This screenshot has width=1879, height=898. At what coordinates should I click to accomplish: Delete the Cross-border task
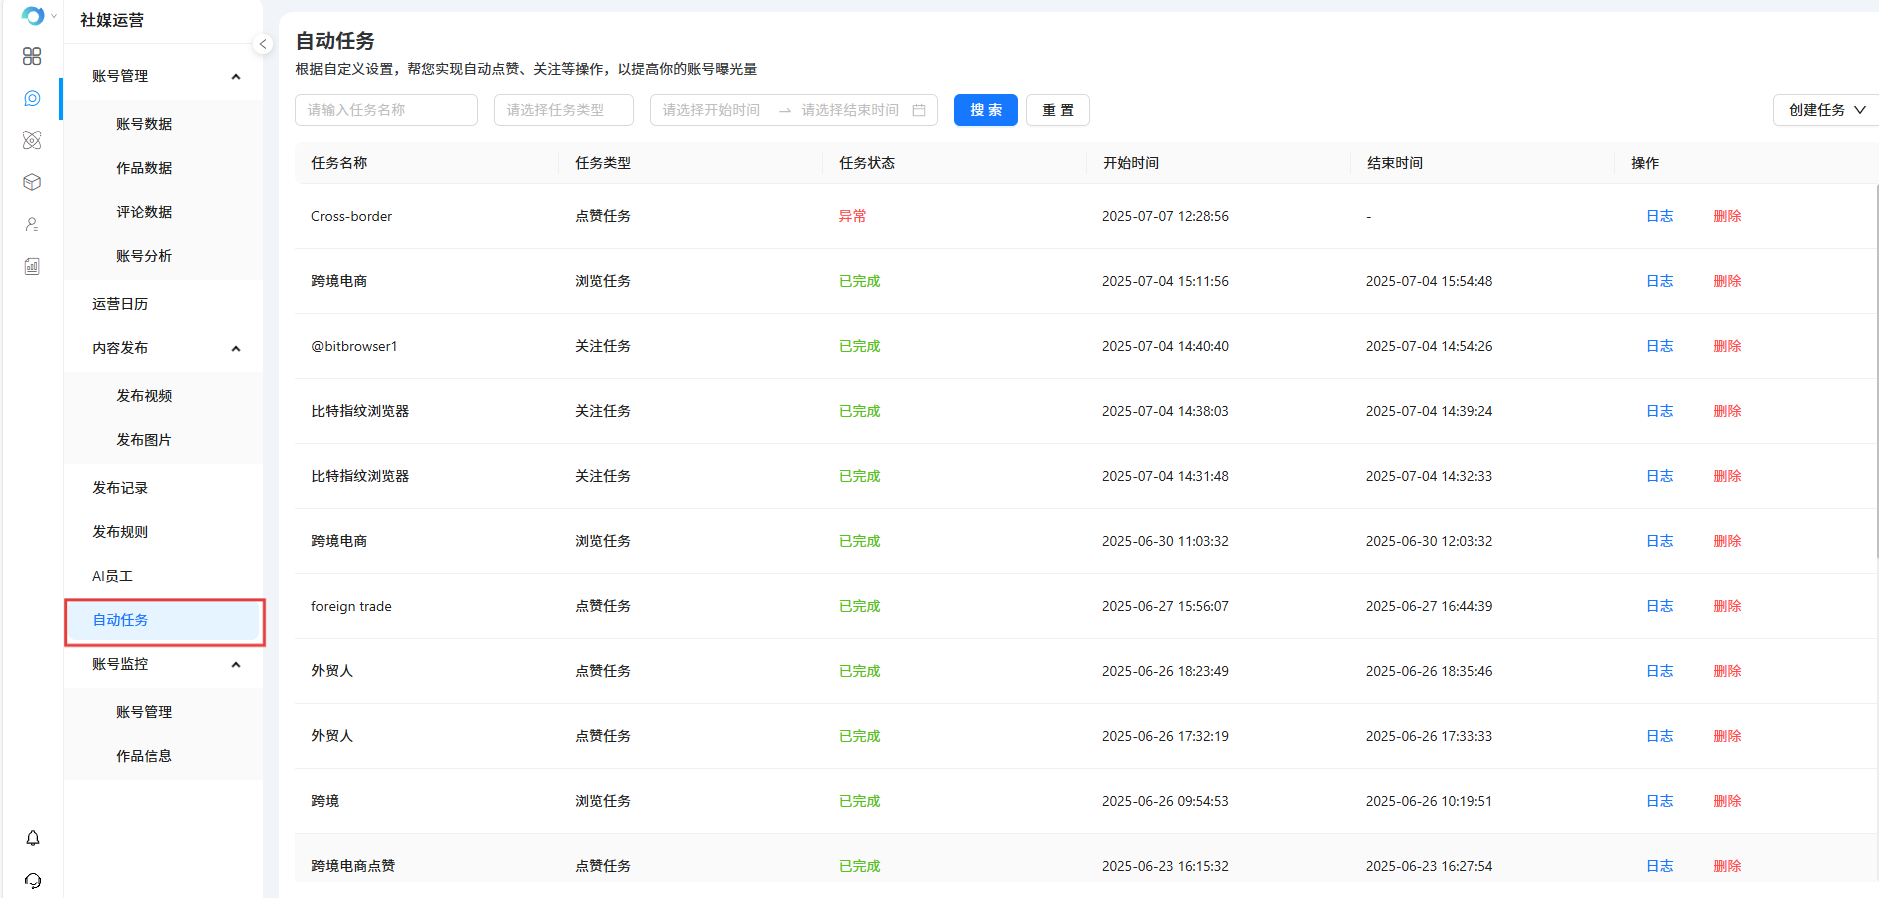(x=1727, y=216)
